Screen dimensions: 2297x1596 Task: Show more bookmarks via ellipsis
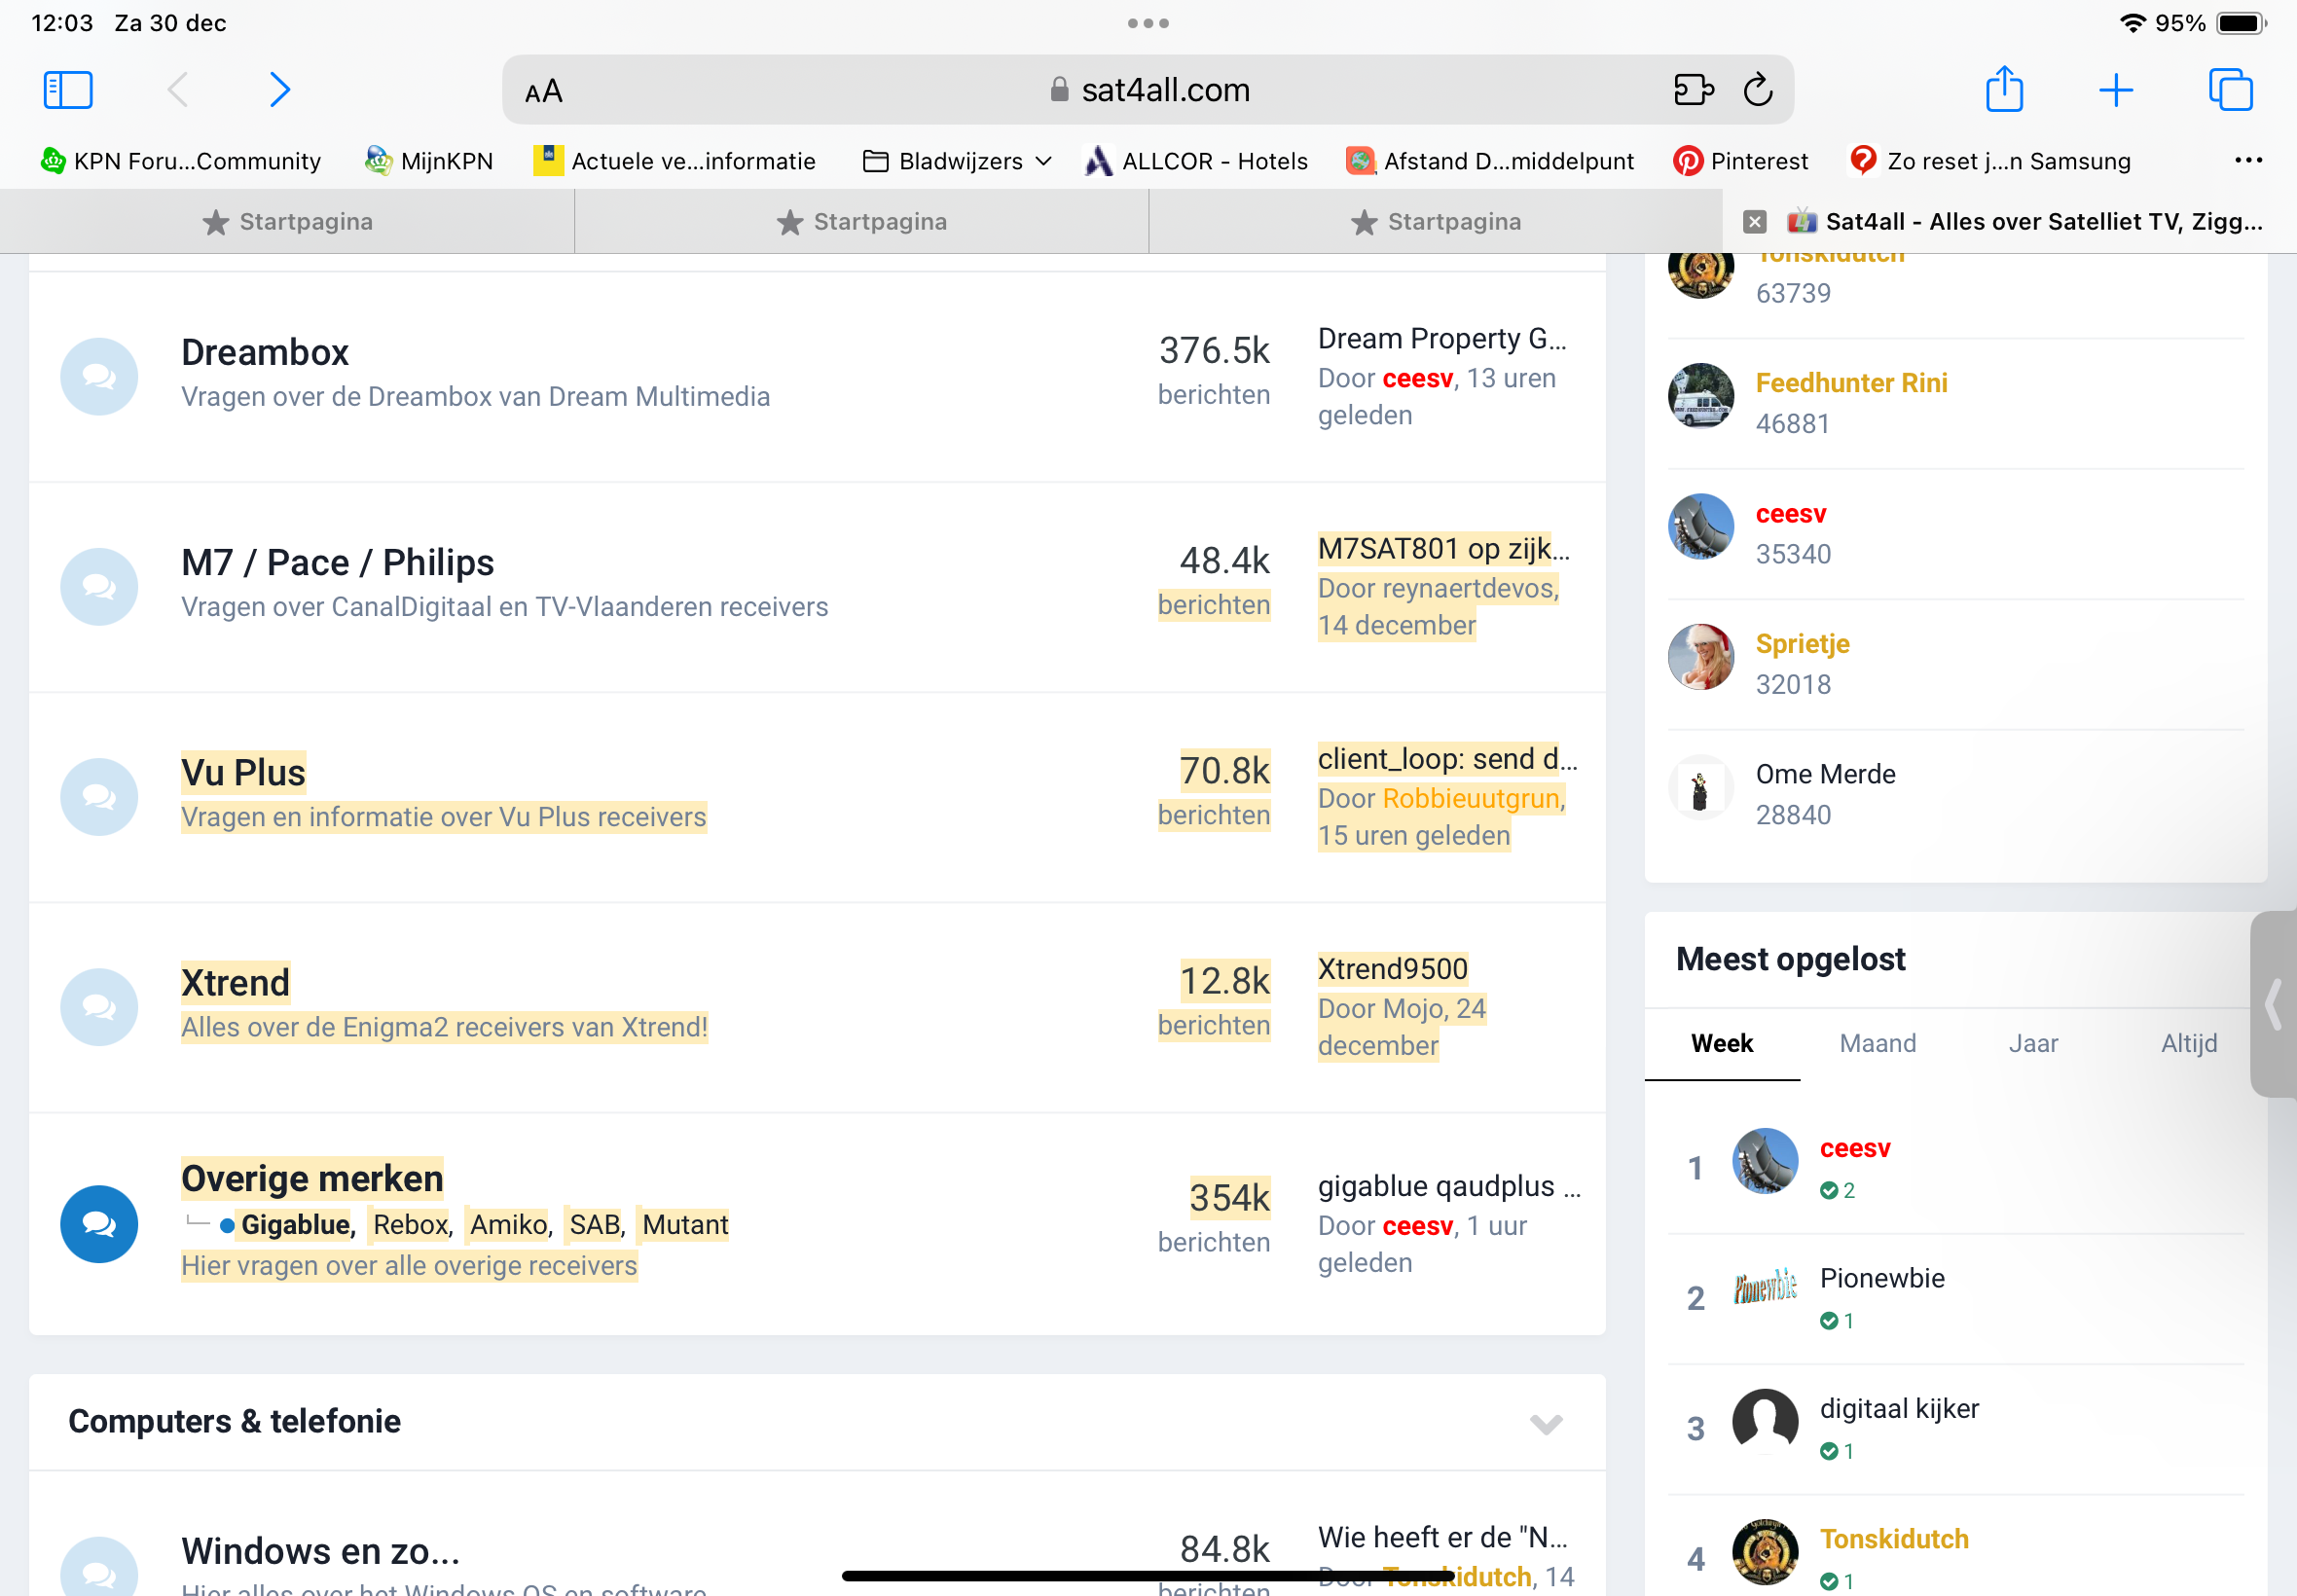(x=2248, y=161)
